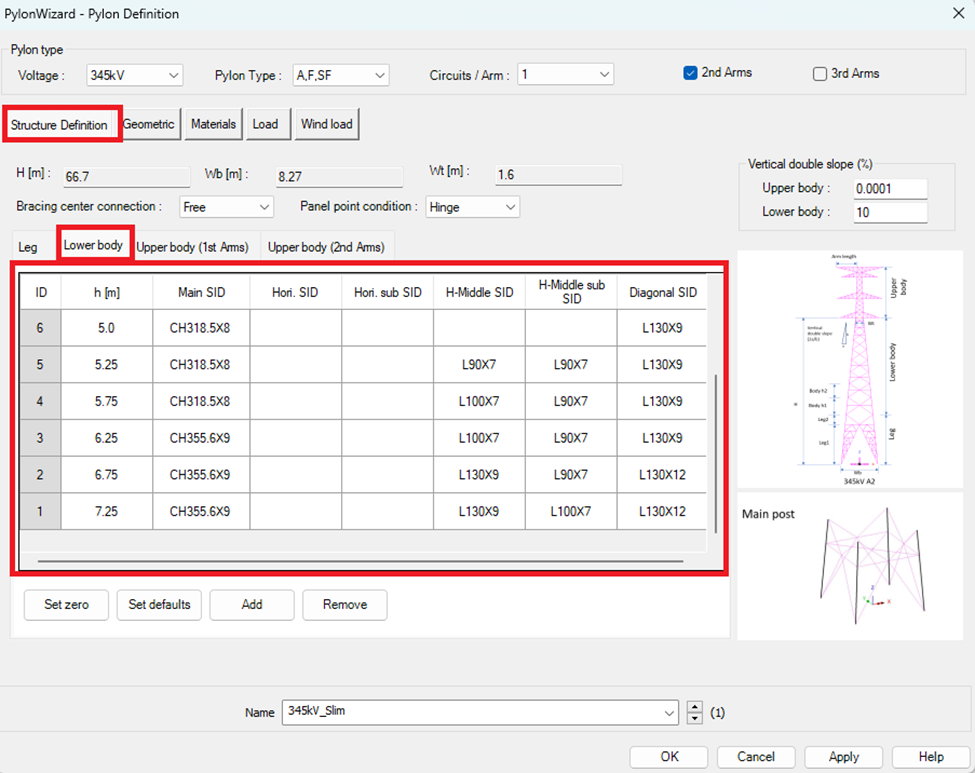975x773 pixels.
Task: Enable the 3rd Arms checkbox
Action: [x=820, y=74]
